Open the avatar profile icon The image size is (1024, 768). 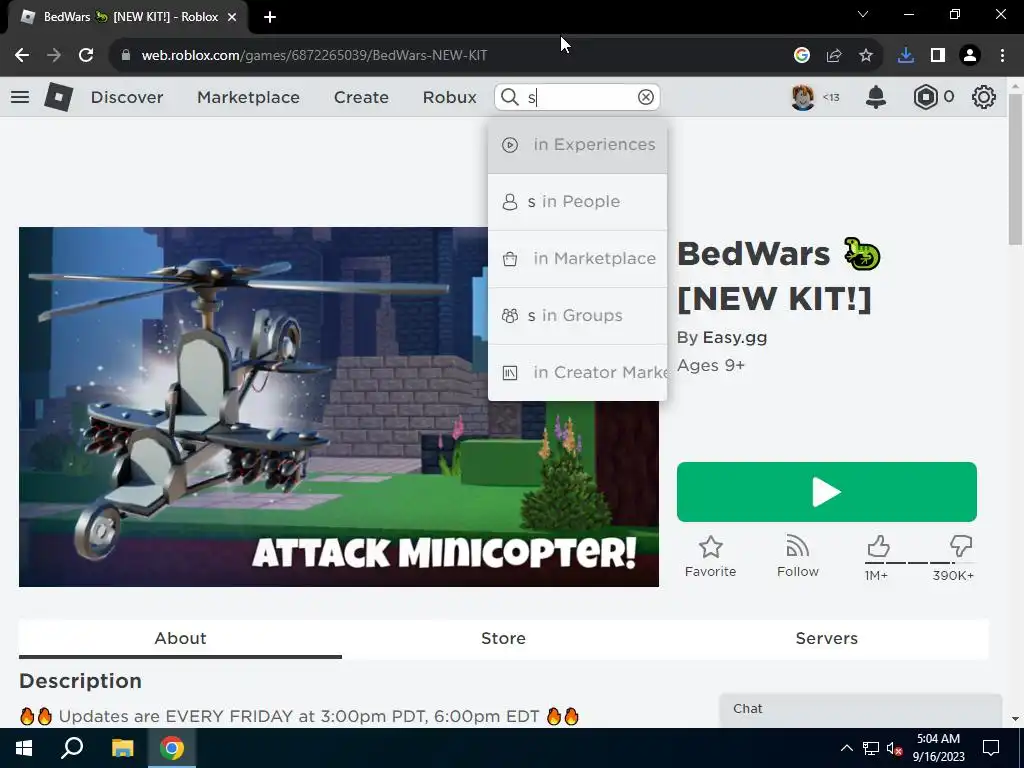pos(803,97)
